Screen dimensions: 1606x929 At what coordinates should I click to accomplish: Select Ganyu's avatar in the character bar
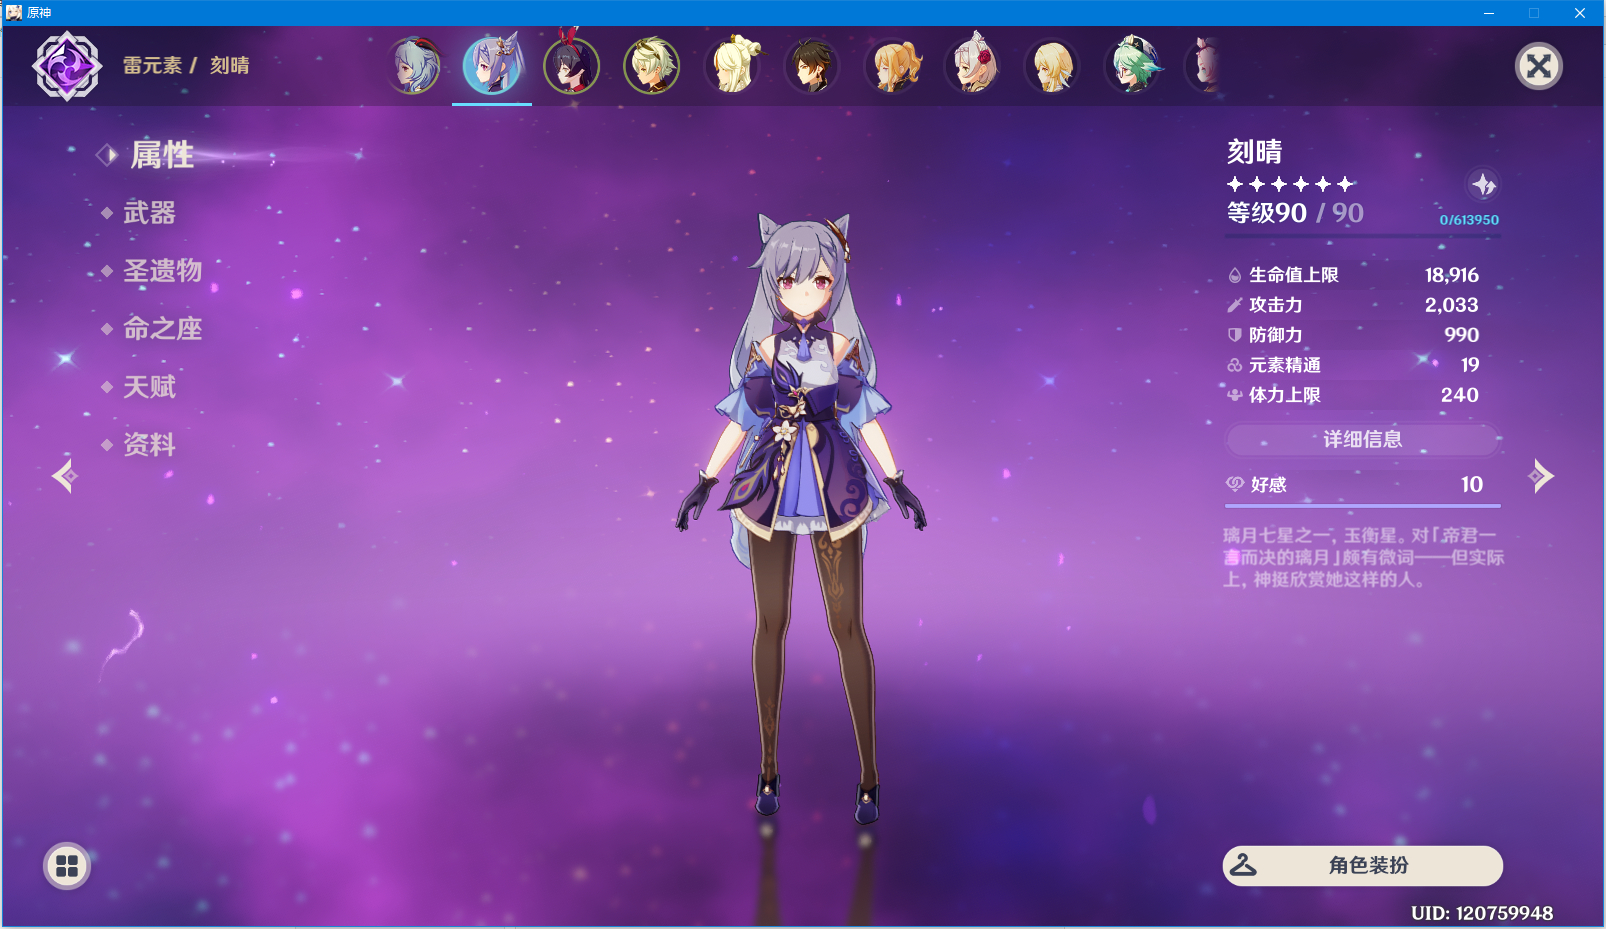(413, 66)
